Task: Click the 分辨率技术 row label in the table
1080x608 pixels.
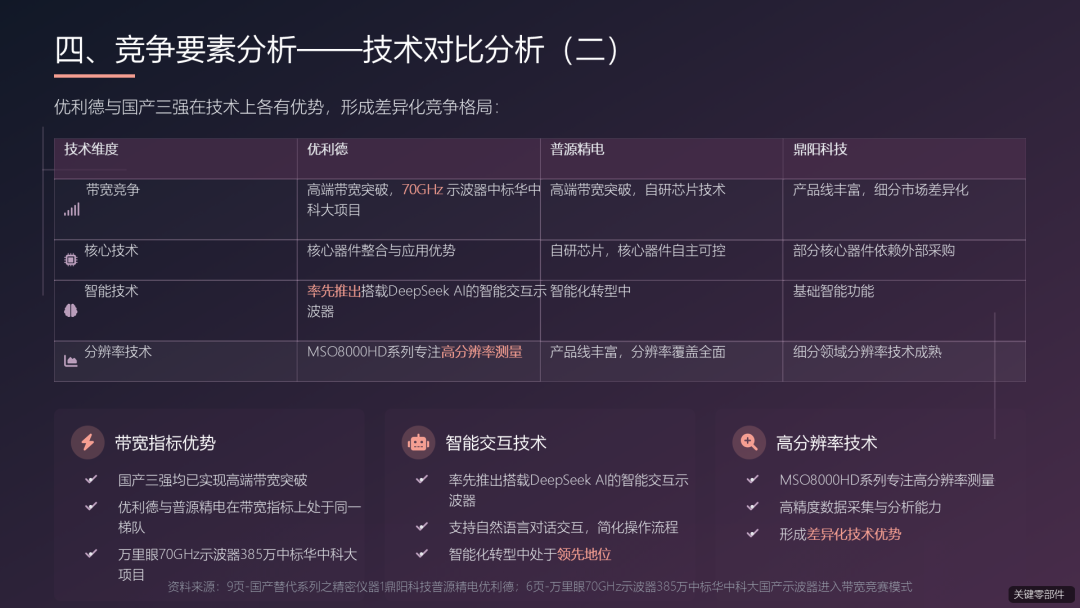Action: 118,351
